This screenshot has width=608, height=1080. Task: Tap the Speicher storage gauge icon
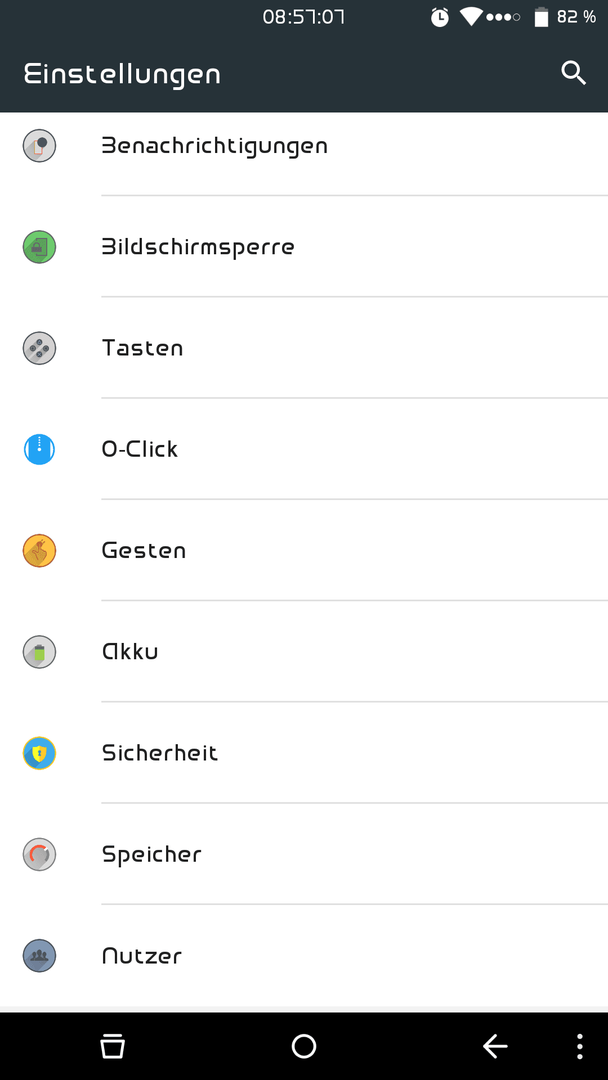click(x=39, y=854)
